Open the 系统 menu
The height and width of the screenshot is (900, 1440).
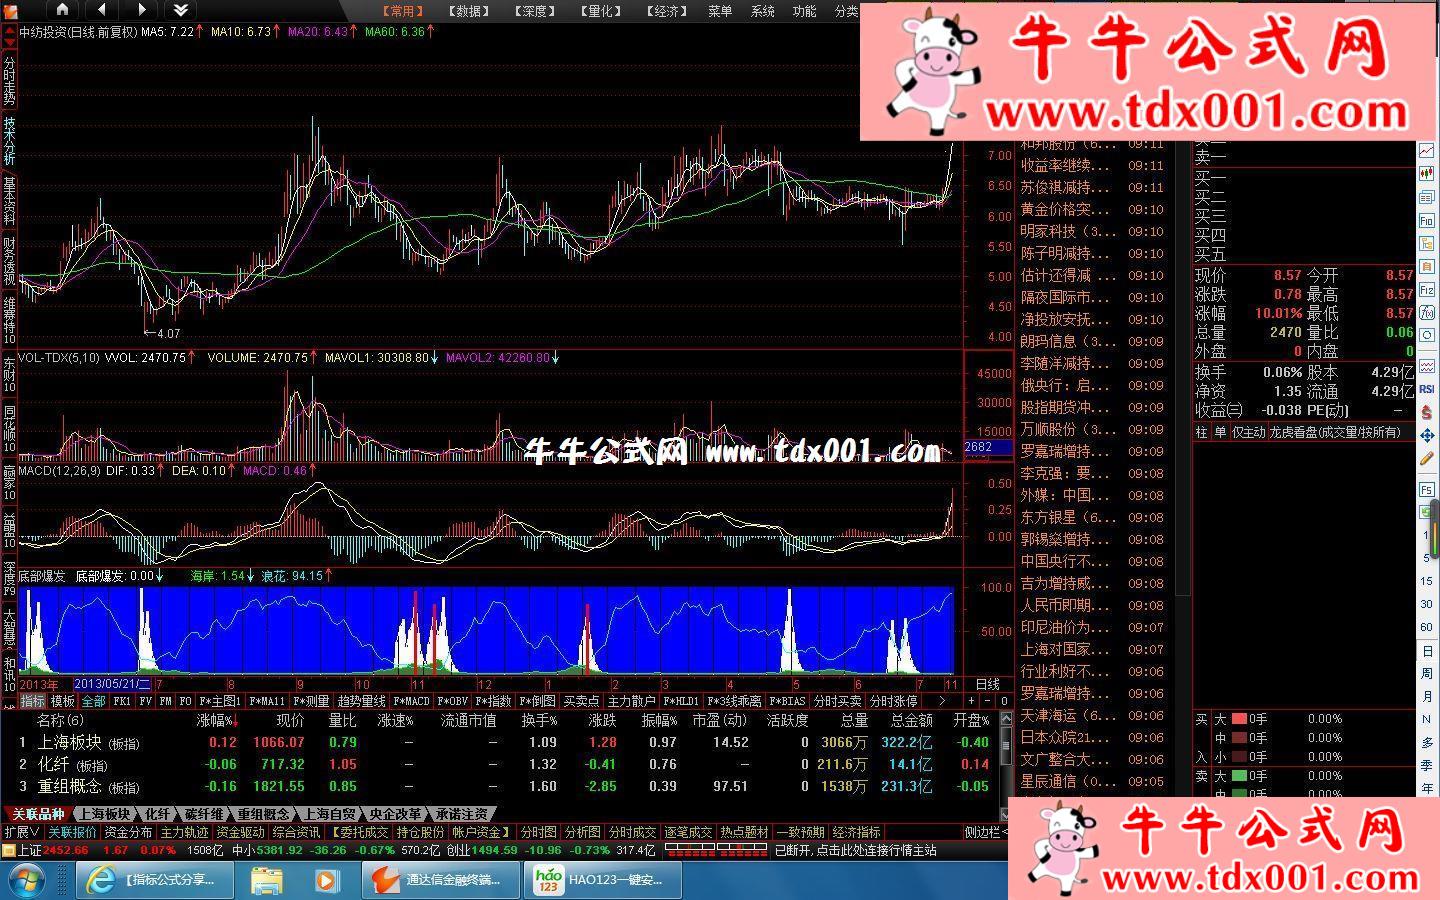[x=762, y=11]
